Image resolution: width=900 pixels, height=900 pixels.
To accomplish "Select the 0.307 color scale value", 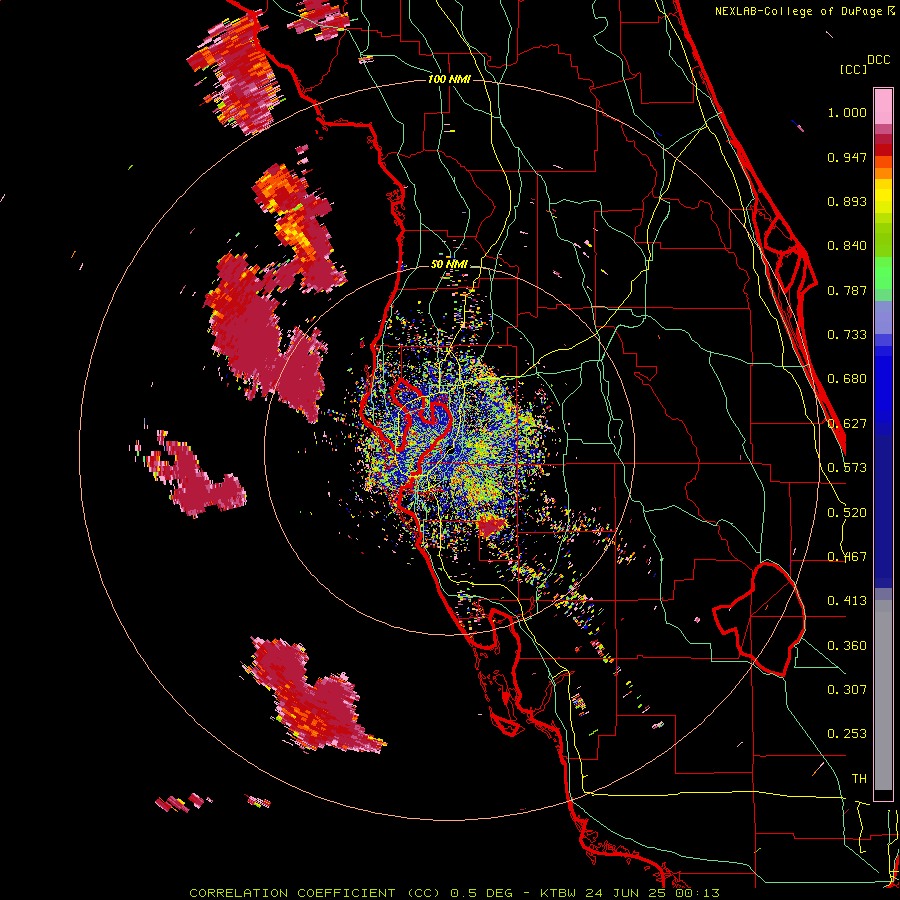I will tap(847, 689).
